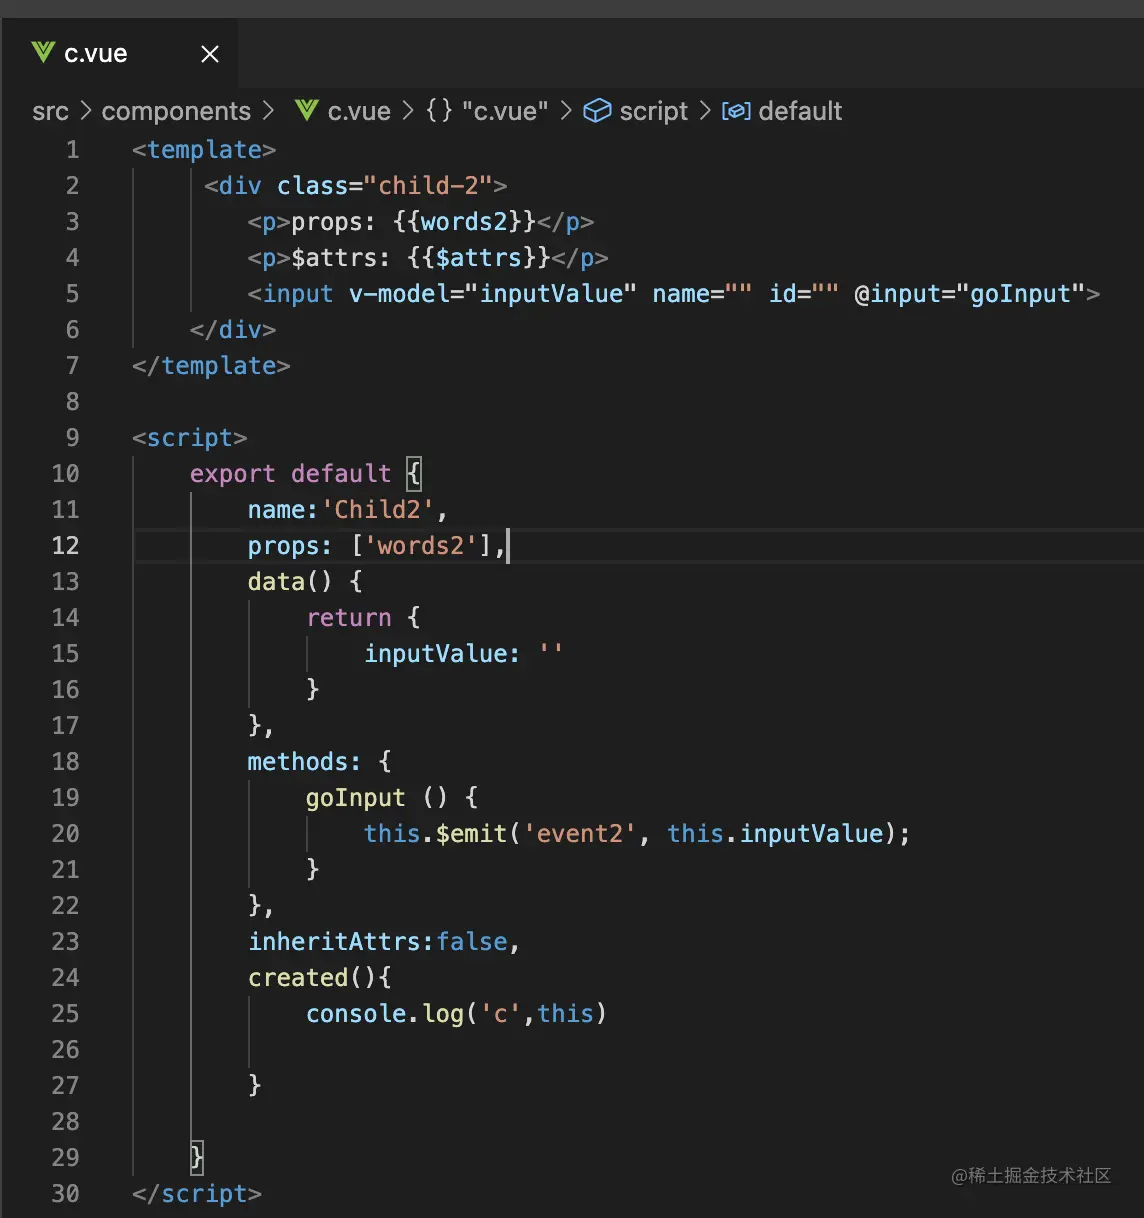Click this.inputValue argument on line 20
Image resolution: width=1144 pixels, height=1218 pixels.
coord(775,834)
